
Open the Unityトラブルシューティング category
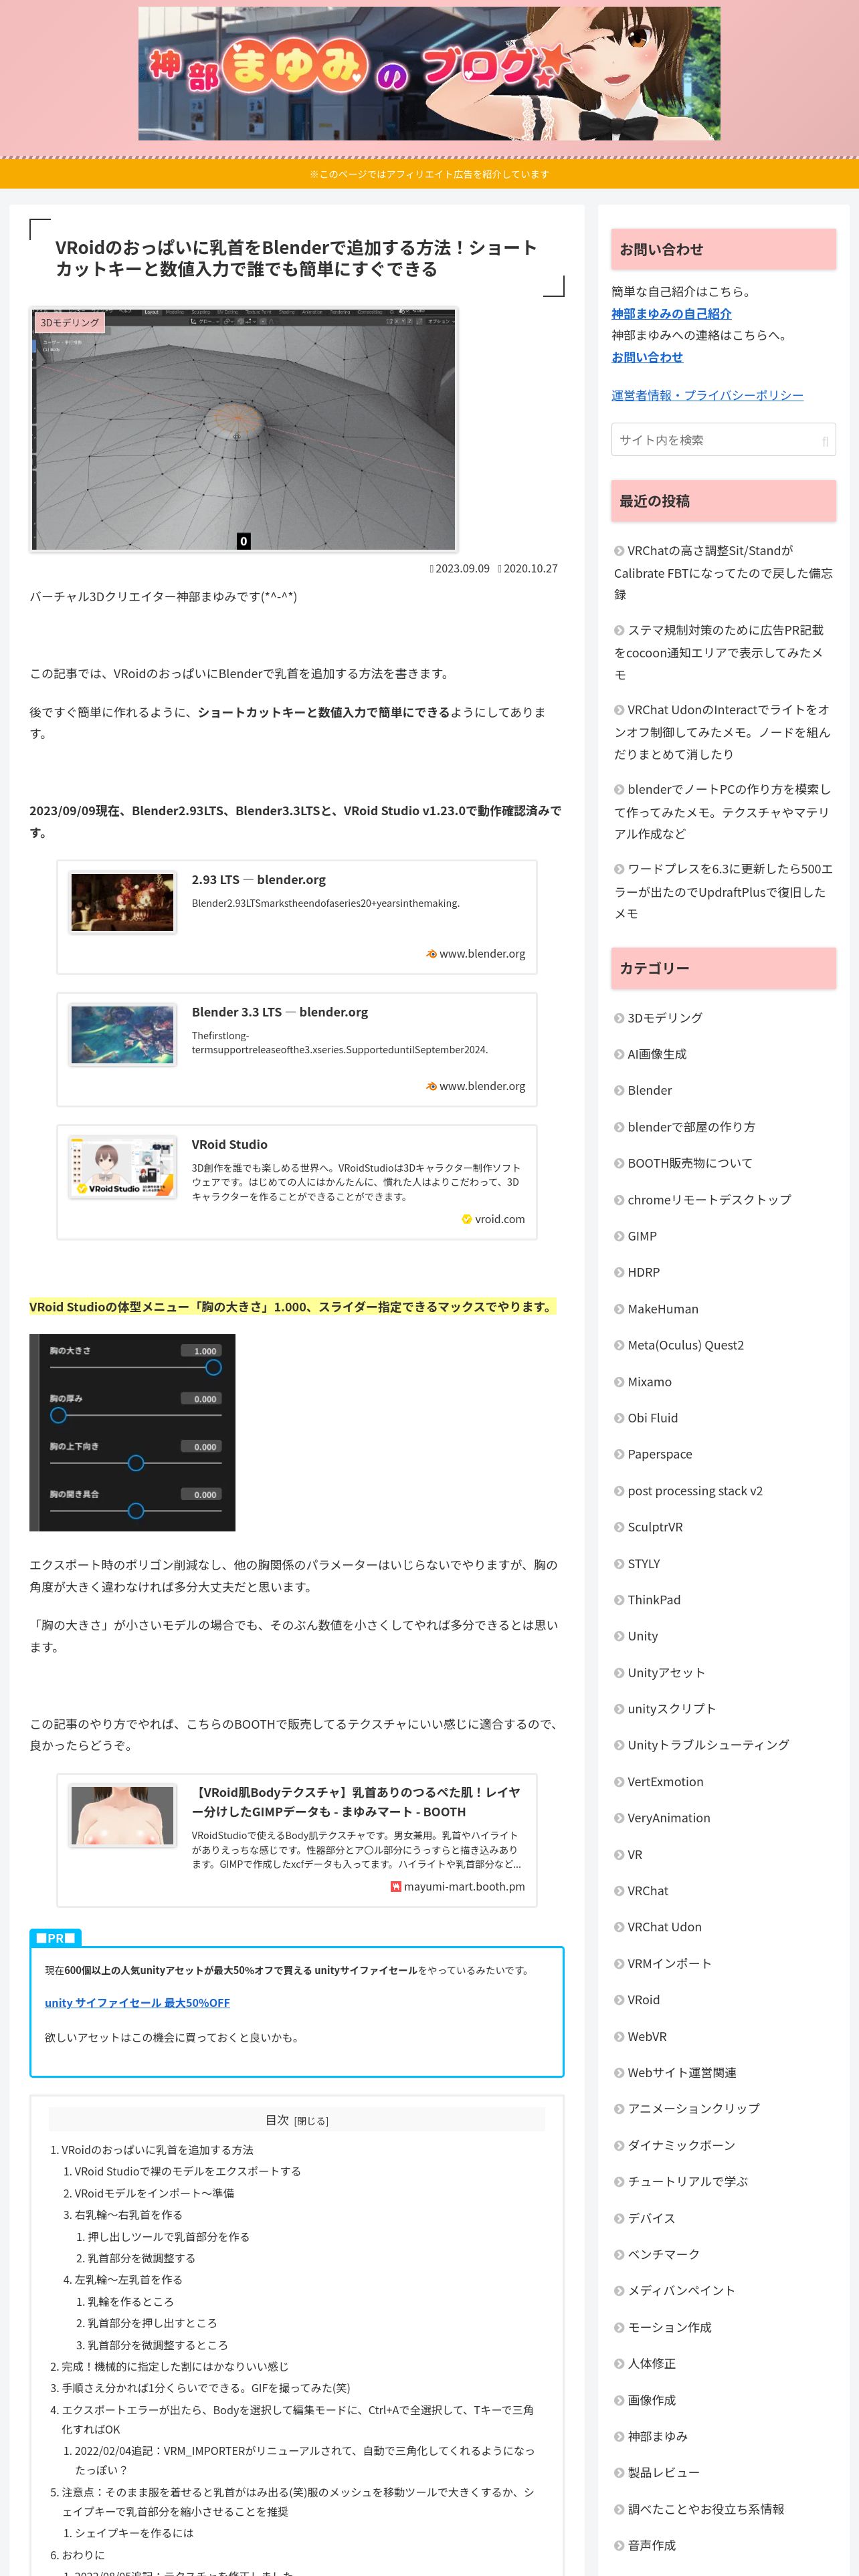tap(708, 1745)
